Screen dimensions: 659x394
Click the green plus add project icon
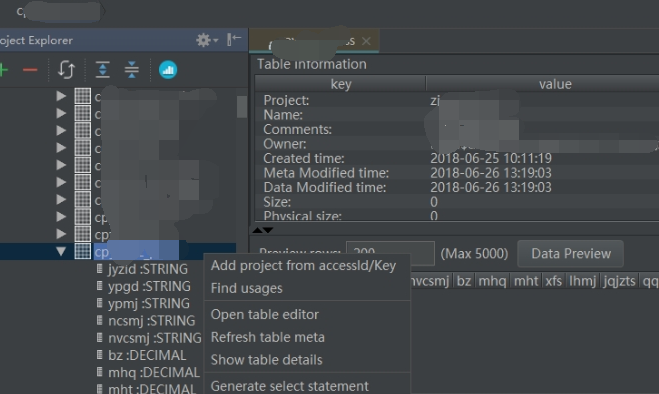(4, 70)
